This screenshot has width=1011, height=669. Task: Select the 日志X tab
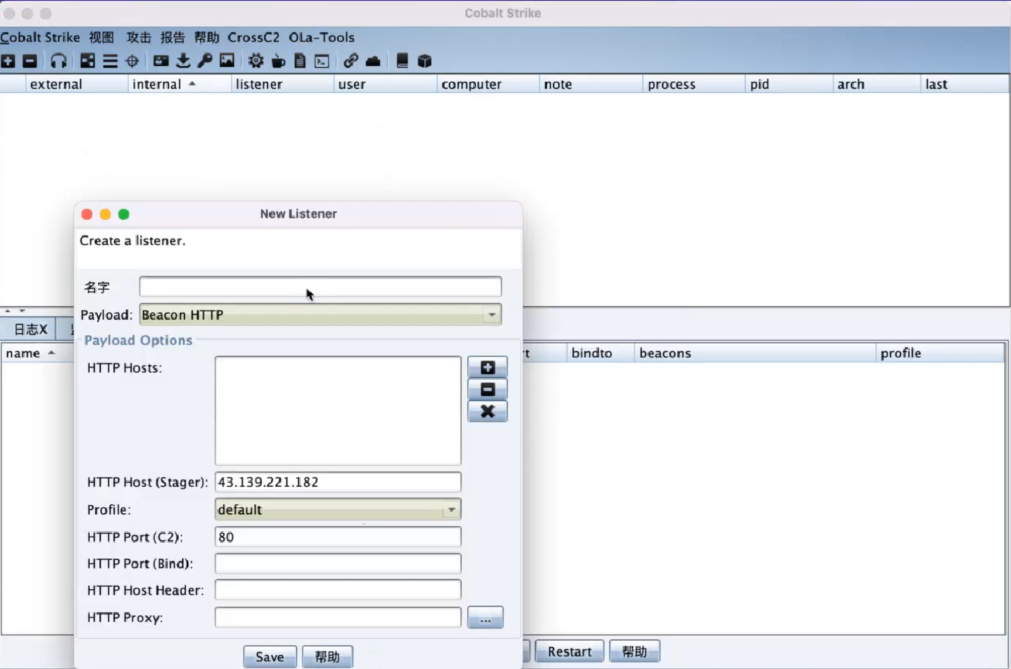click(x=30, y=329)
